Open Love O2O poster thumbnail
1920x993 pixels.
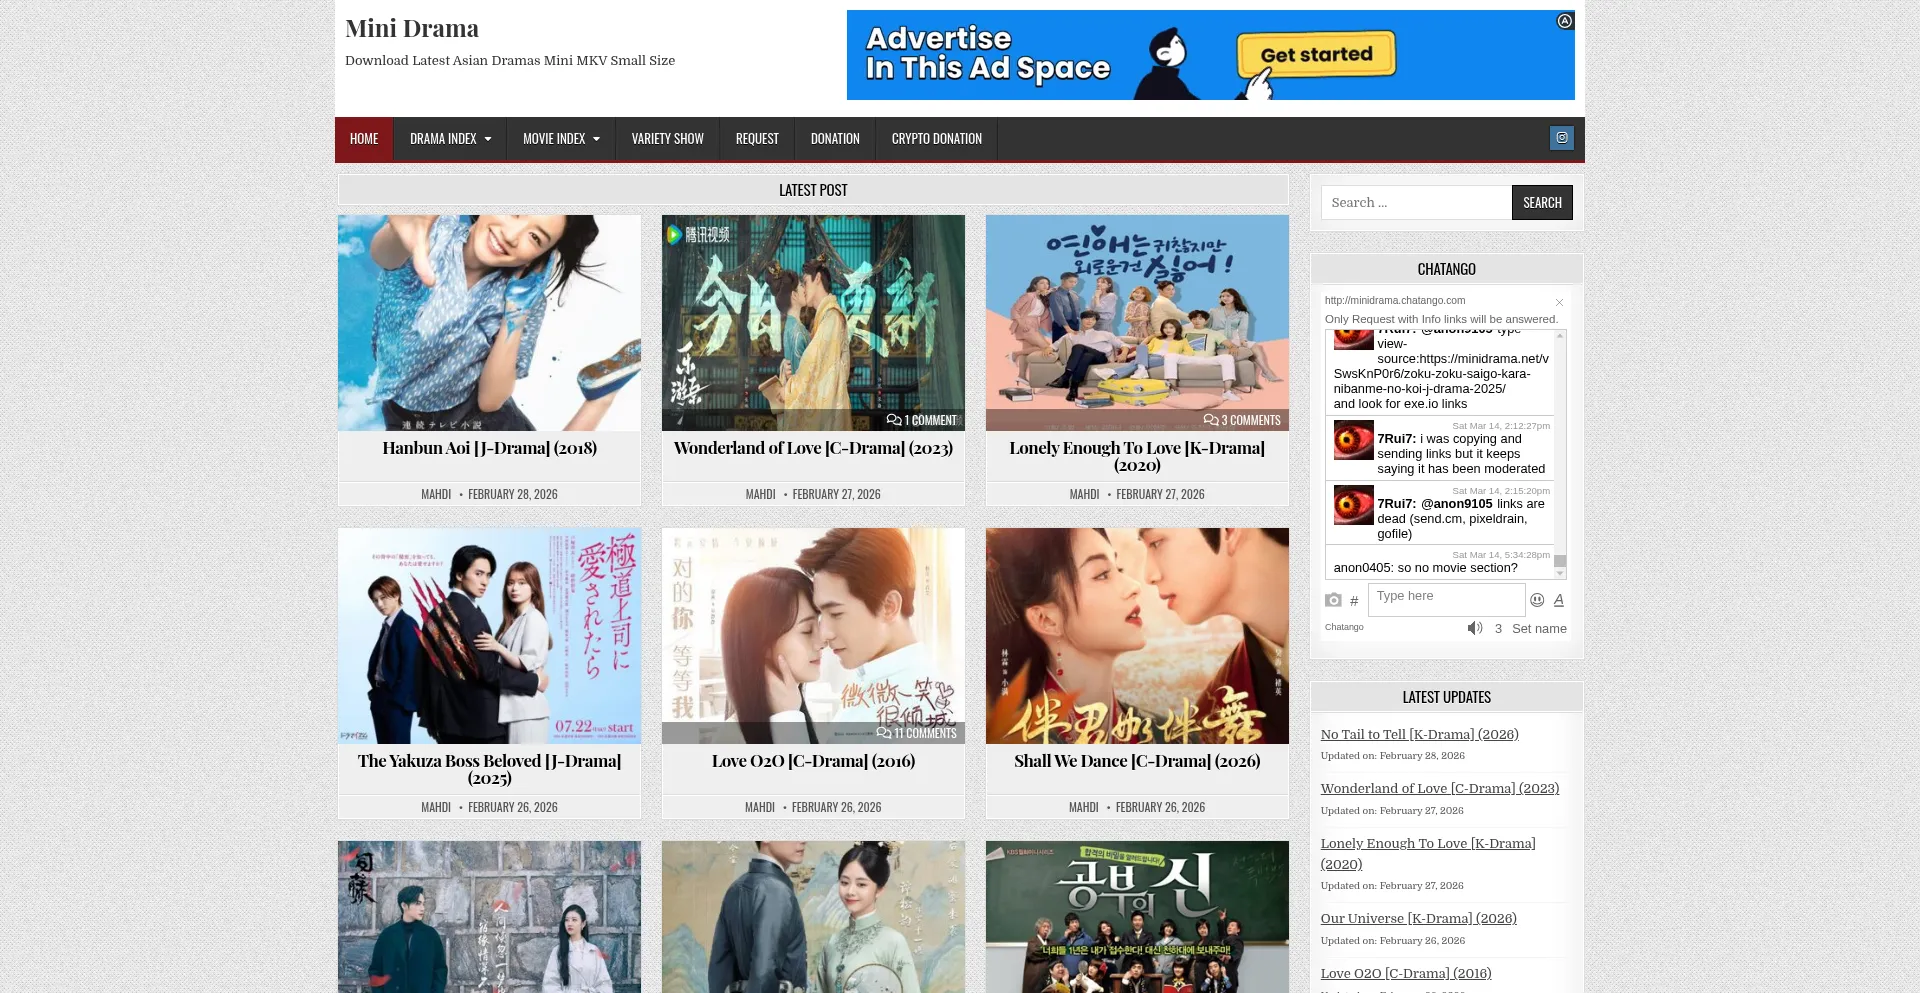[x=813, y=636]
